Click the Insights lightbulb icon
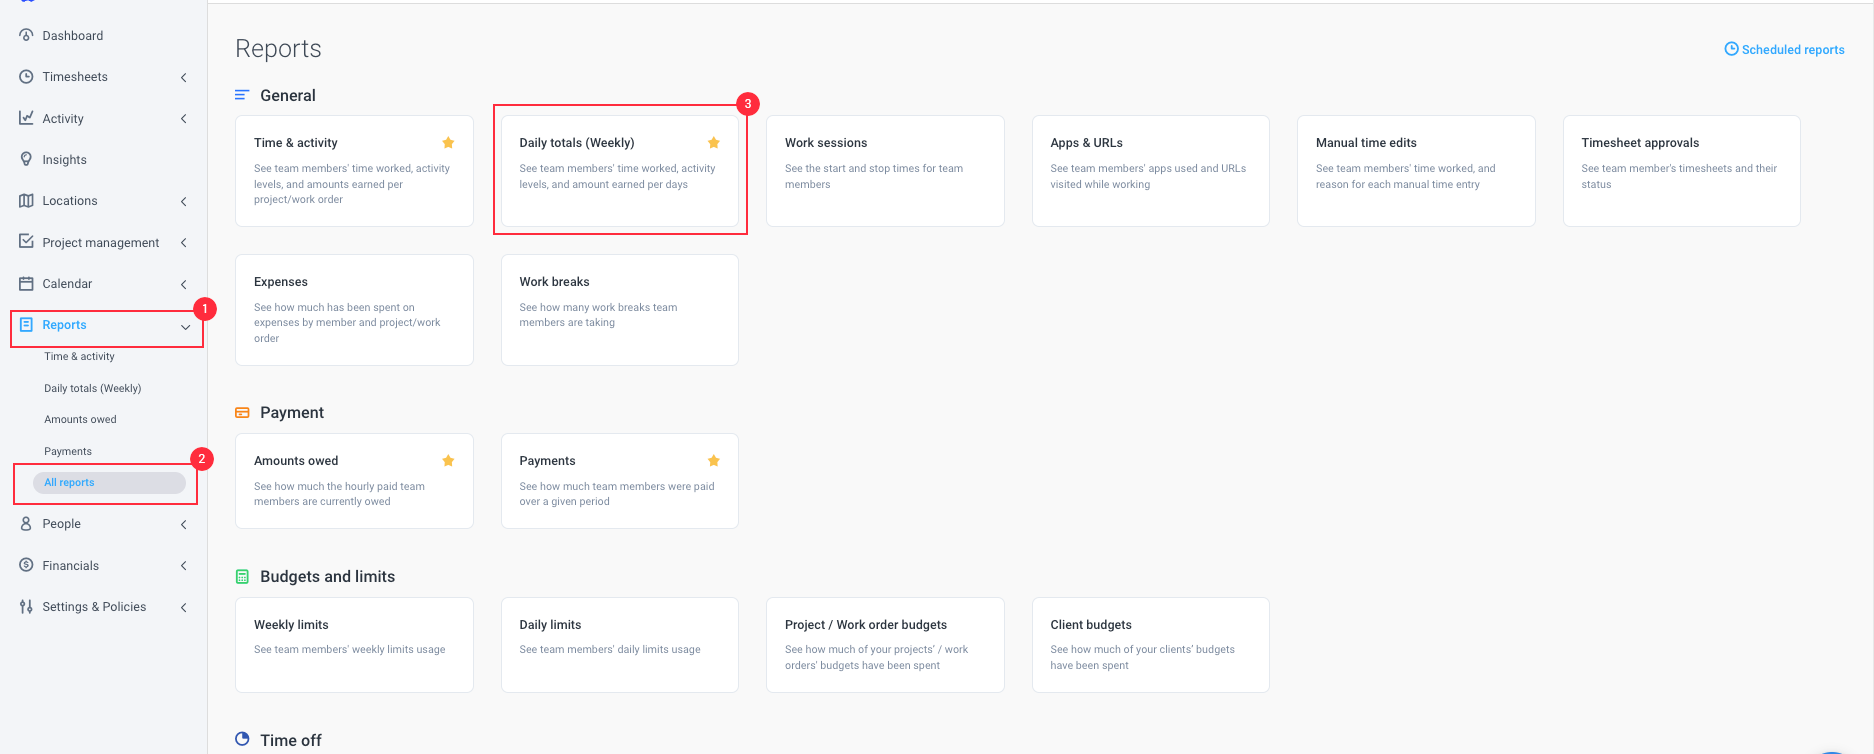 click(26, 159)
